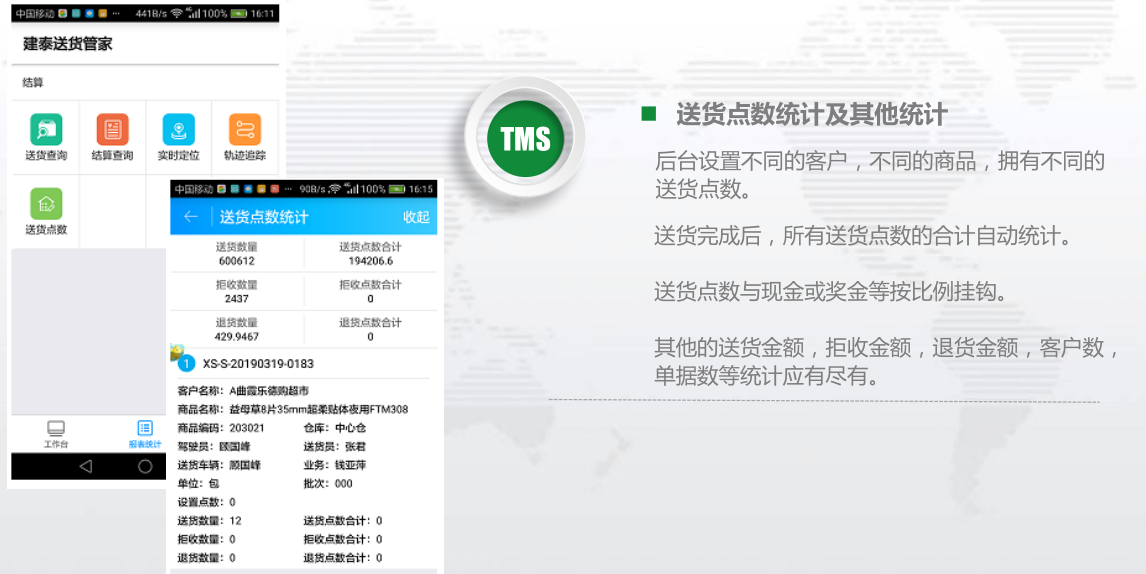Click the green TMS logo badge
Viewport: 1146px width, 574px height.
(x=525, y=138)
